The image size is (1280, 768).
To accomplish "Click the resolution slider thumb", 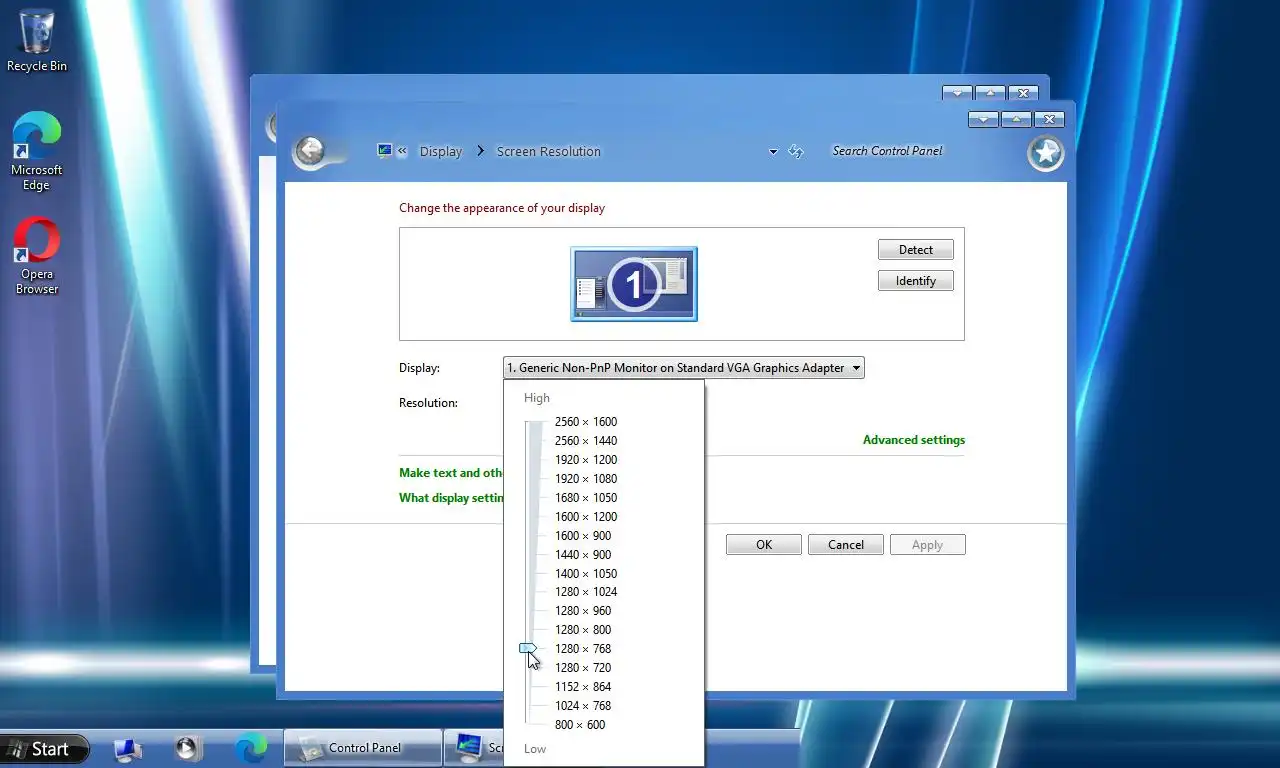I will (529, 648).
